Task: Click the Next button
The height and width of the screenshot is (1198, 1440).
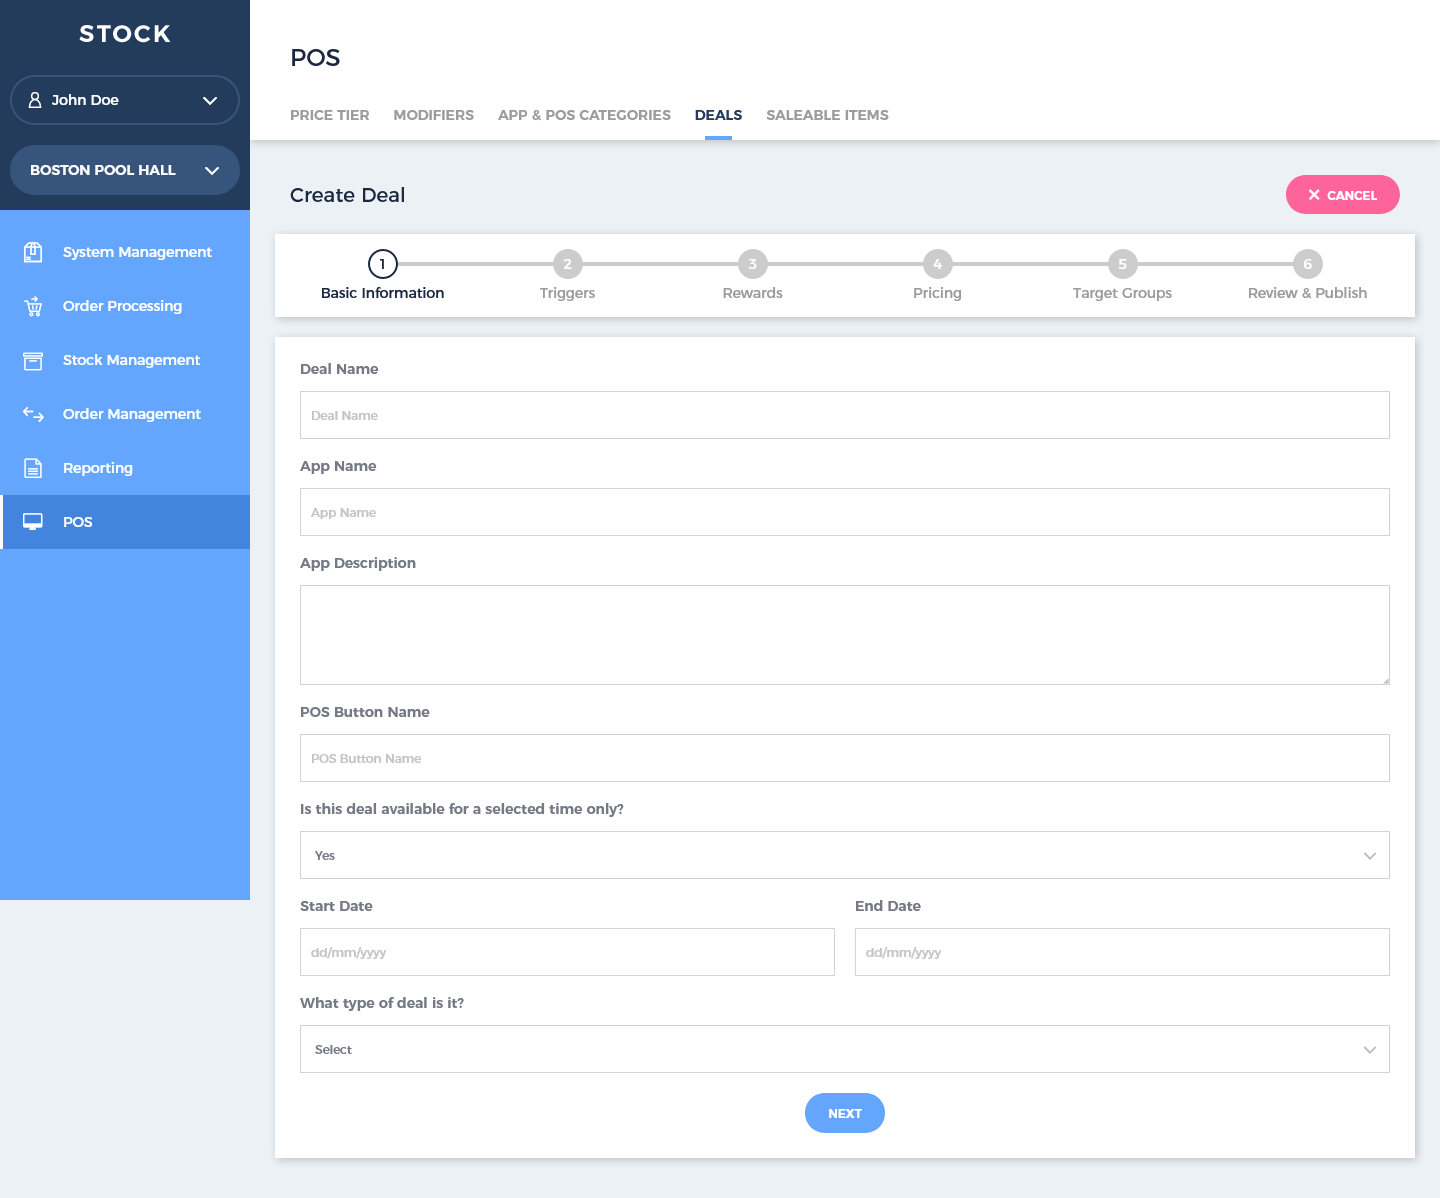Action: tap(844, 1113)
